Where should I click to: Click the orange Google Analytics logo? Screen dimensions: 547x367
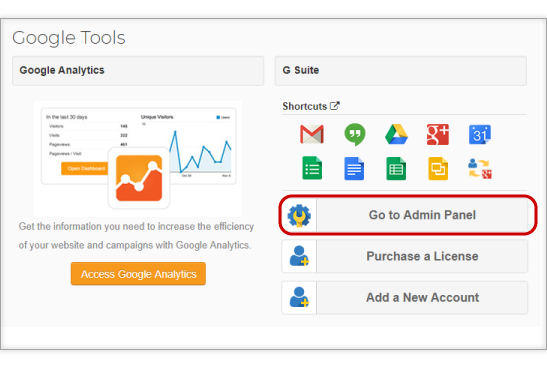click(x=139, y=178)
